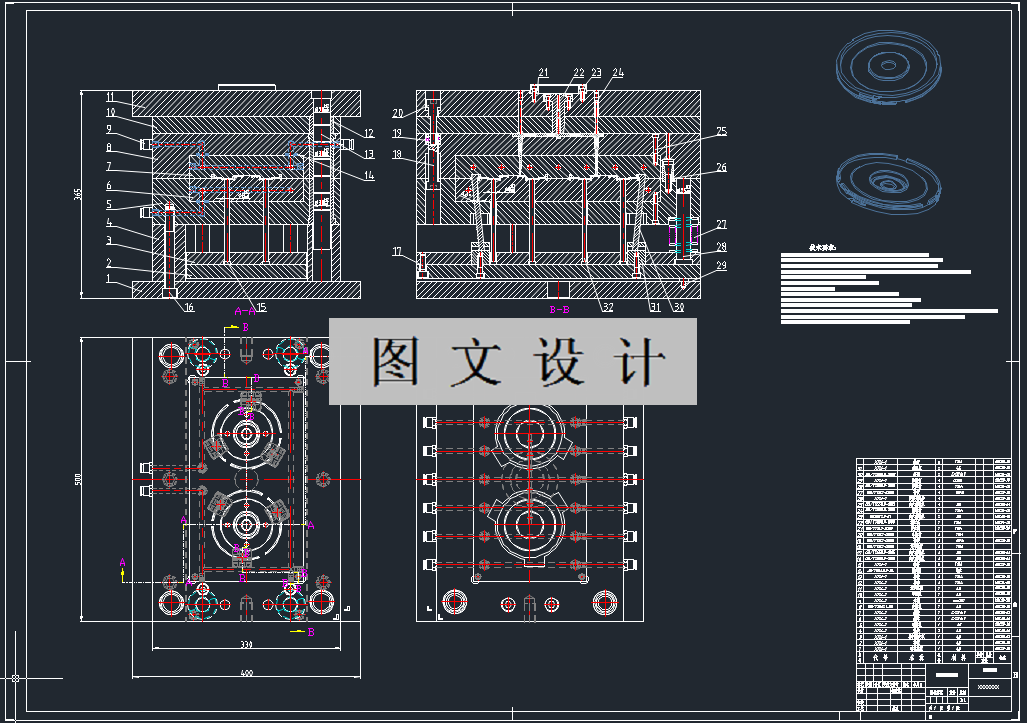
Task: Select part balloon number 12
Action: click(x=369, y=134)
